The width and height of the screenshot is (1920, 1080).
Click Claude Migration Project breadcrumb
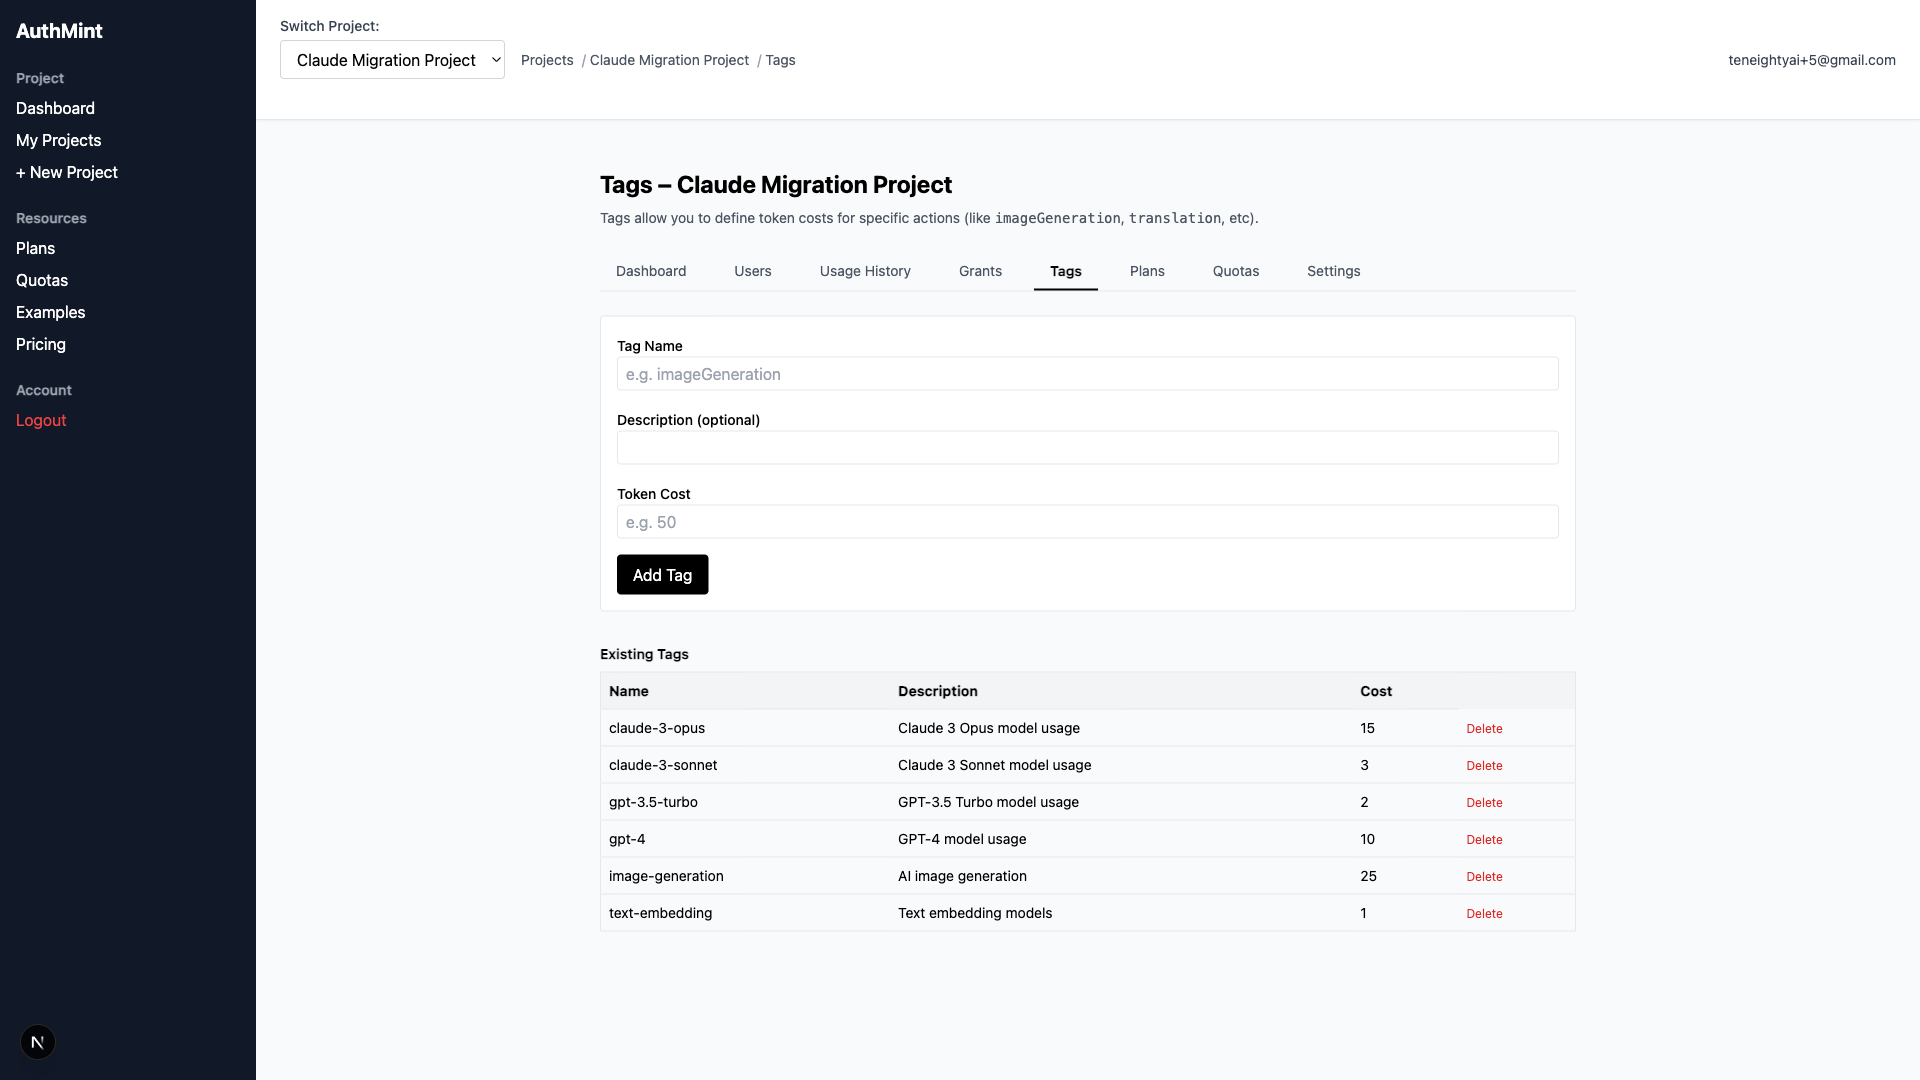(x=669, y=60)
